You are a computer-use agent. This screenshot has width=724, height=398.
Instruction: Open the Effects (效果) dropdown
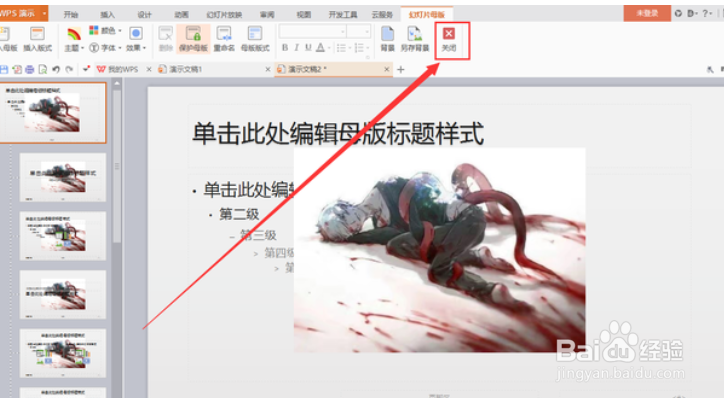(136, 39)
